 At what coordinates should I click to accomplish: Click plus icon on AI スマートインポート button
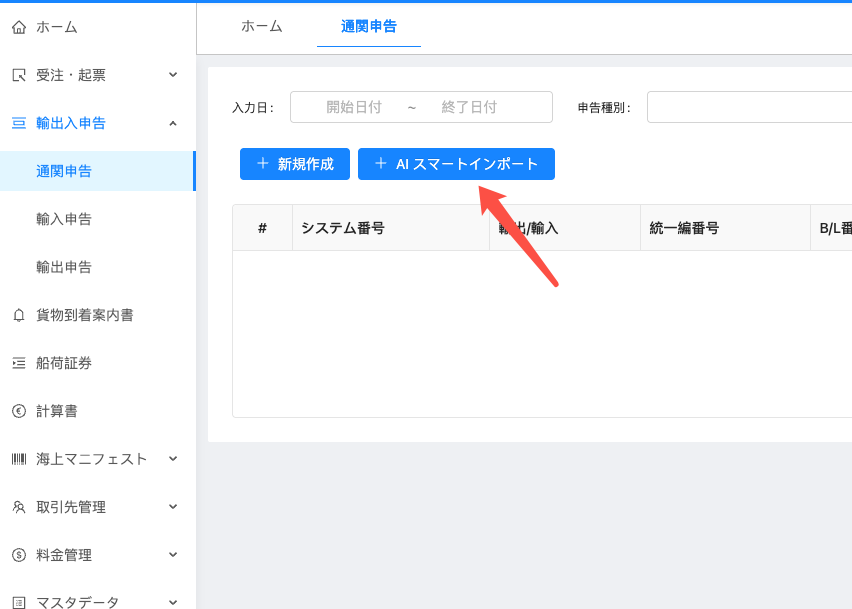(x=381, y=164)
